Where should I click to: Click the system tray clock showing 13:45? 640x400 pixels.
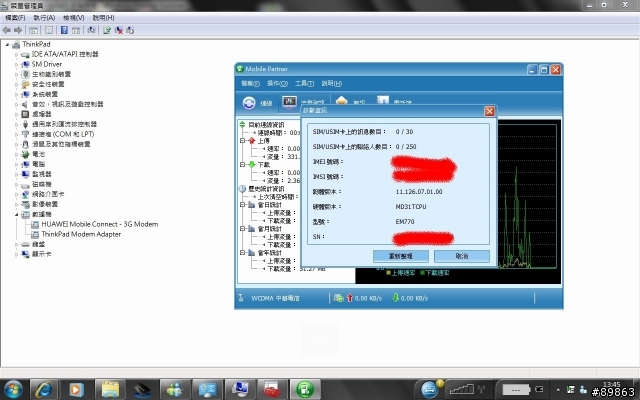tap(611, 384)
